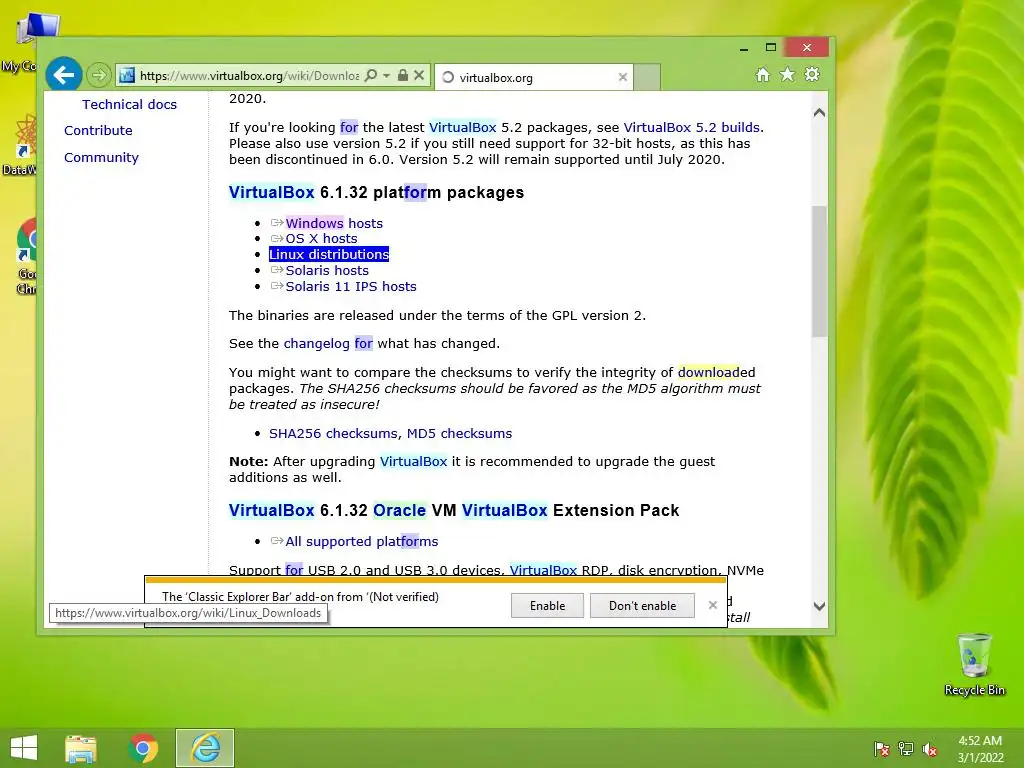
Task: Stop page loading with the X button
Action: coord(419,75)
